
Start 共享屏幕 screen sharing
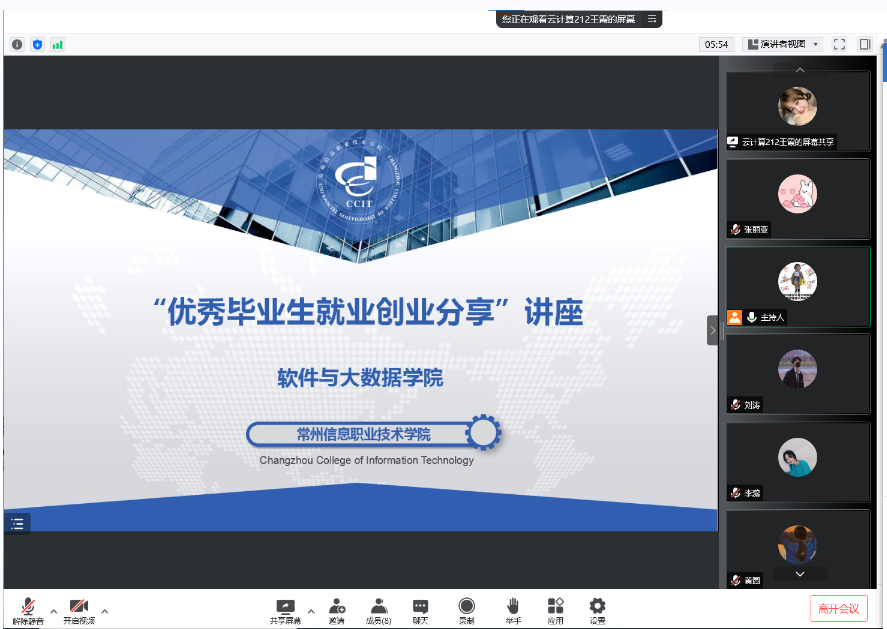coord(285,611)
